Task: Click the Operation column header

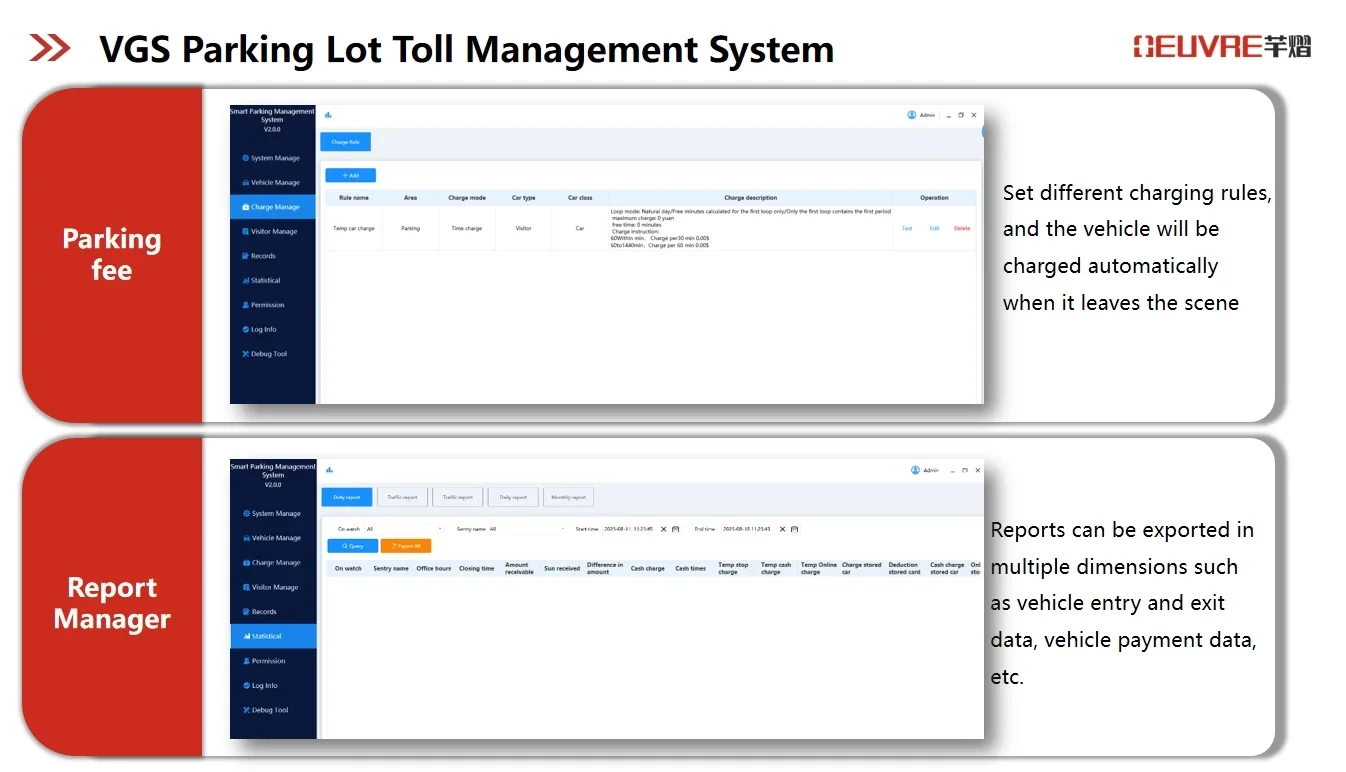Action: coord(934,198)
